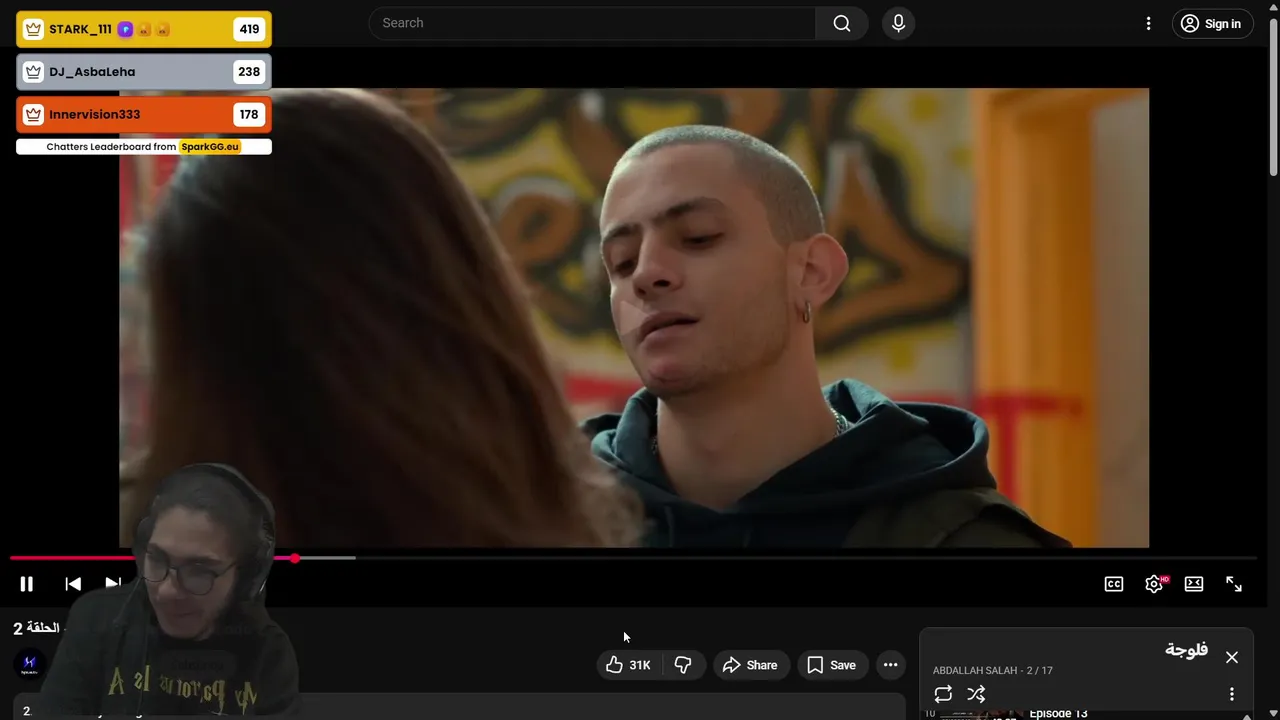The image size is (1280, 720).
Task: Click the ABDALLAH SALAH playlist author
Action: (975, 671)
